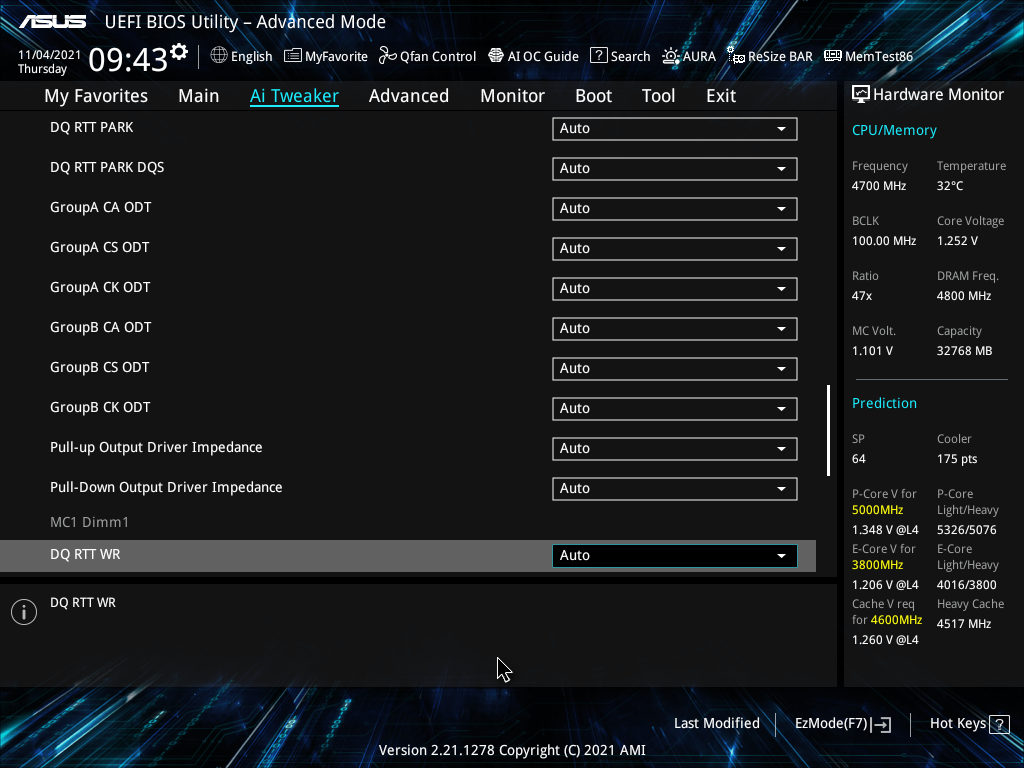Switch to the My Favorites tab
Image resolution: width=1024 pixels, height=768 pixels.
96,96
